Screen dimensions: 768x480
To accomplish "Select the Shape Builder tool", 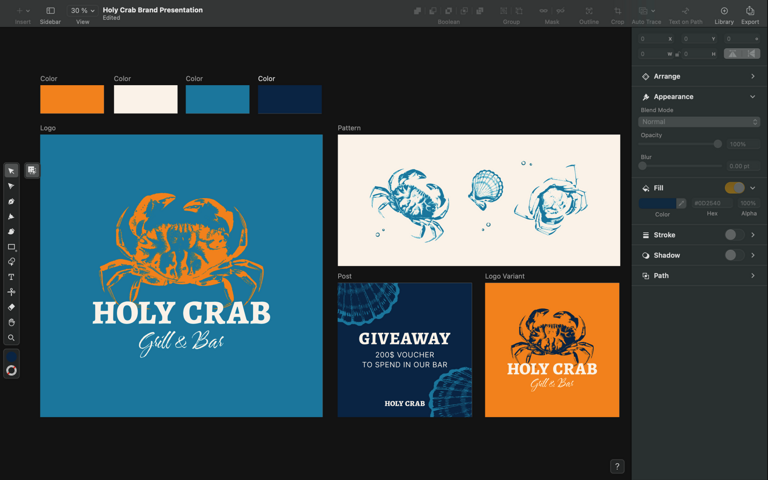I will pos(11,262).
